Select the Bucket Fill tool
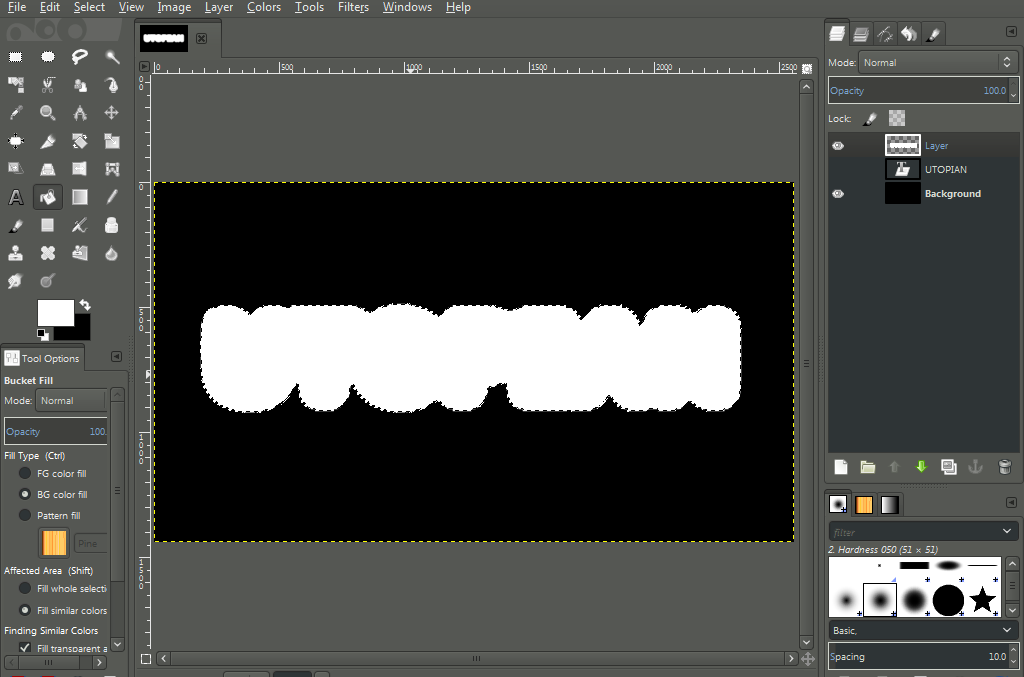This screenshot has height=677, width=1024. (48, 197)
